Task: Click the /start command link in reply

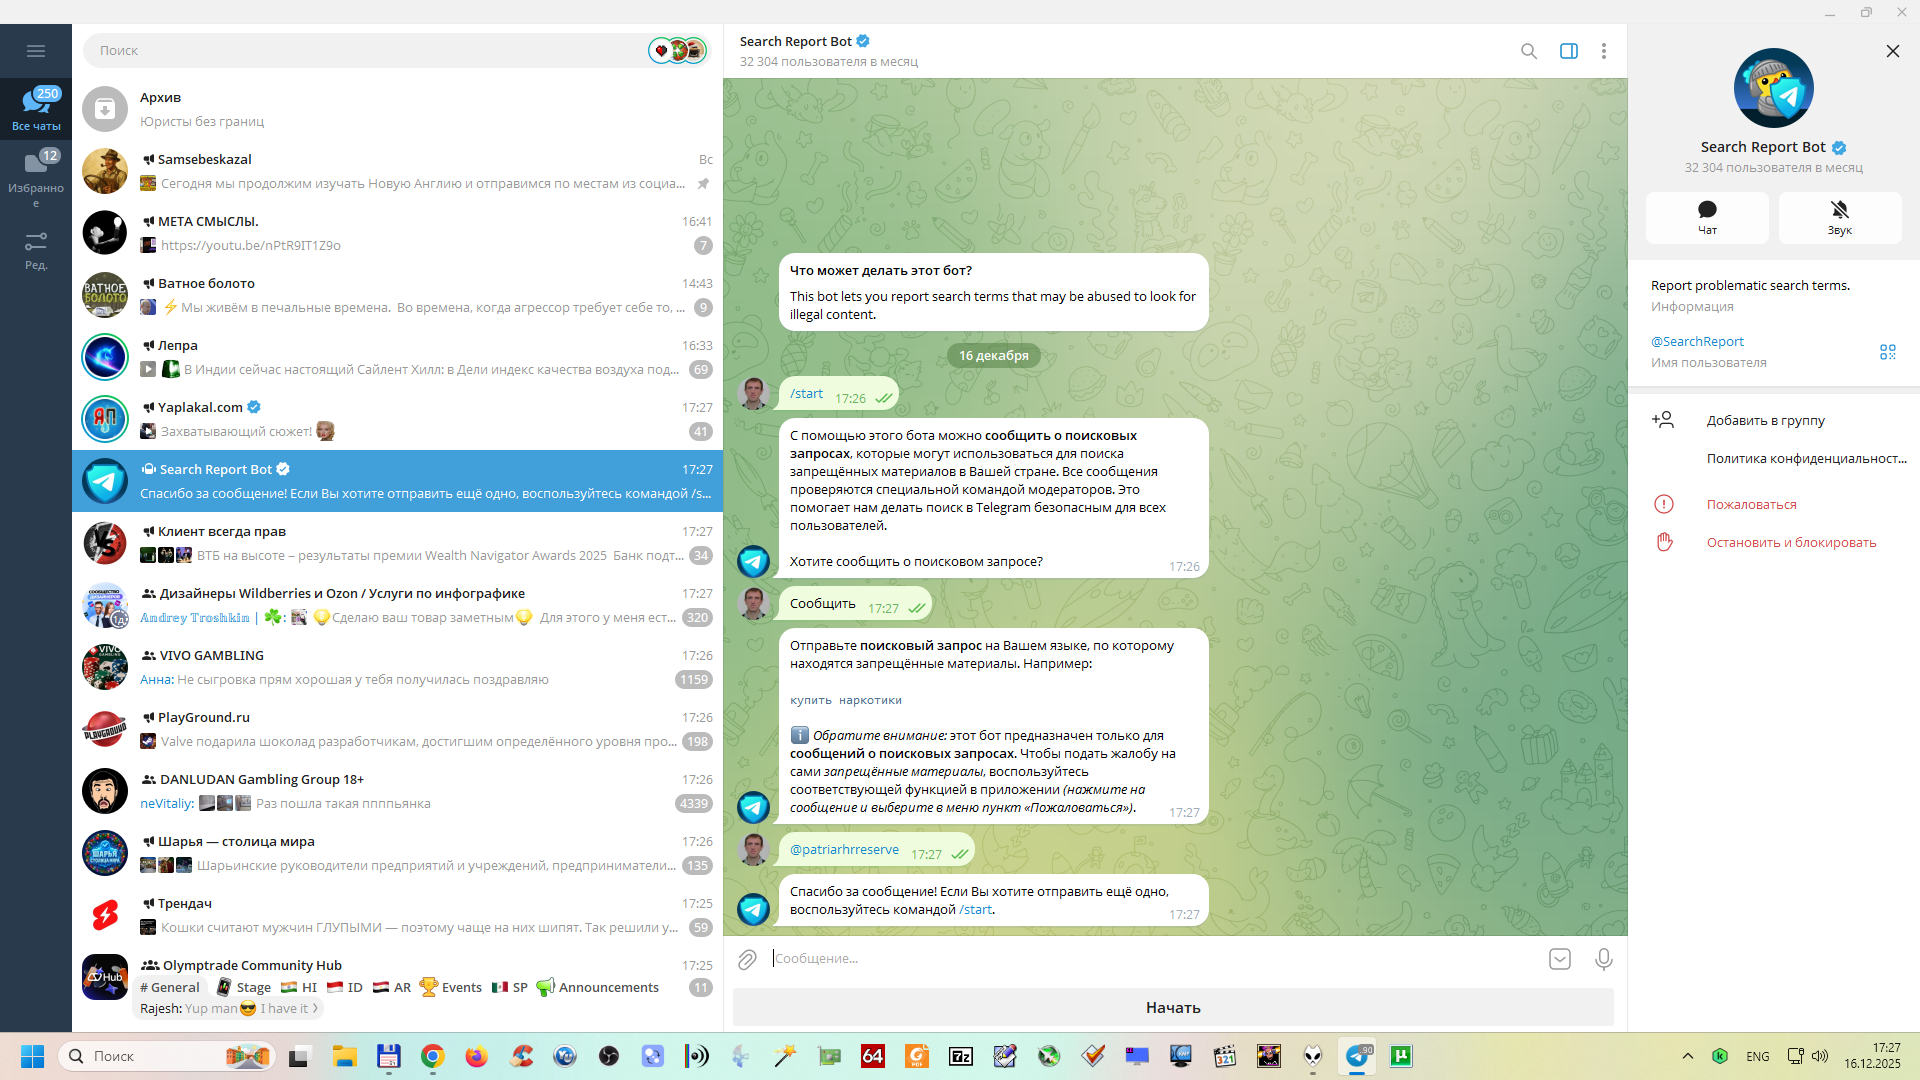Action: click(x=975, y=910)
